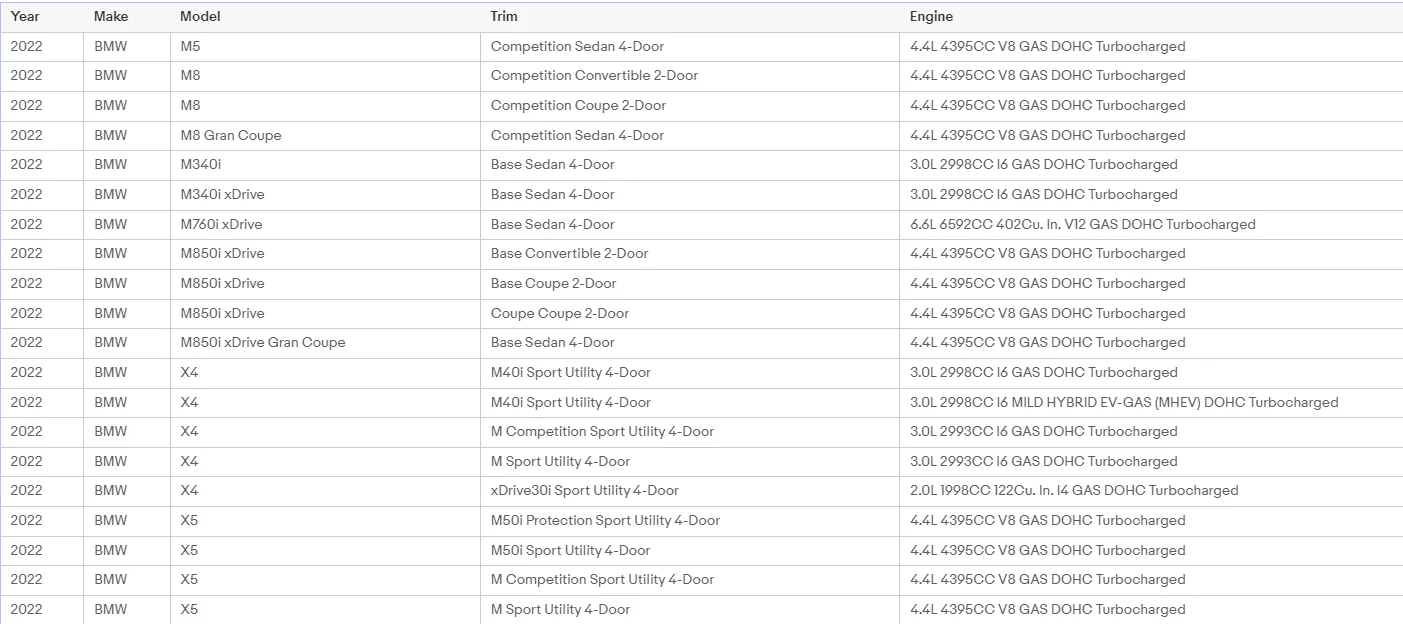Click the M850i xDrive Gran Coupe cell
Image resolution: width=1403 pixels, height=624 pixels.
325,343
